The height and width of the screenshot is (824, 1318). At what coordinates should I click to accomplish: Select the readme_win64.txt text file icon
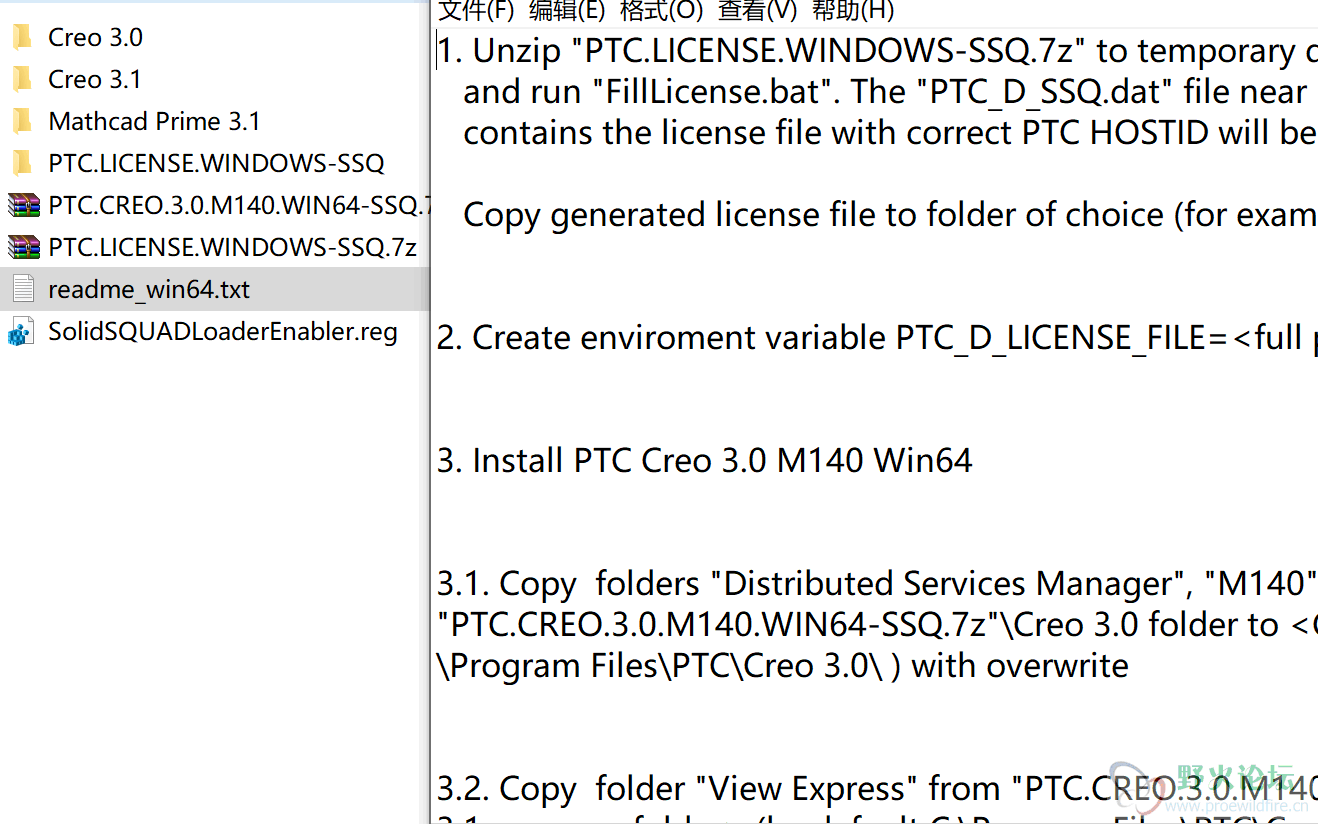coord(23,290)
